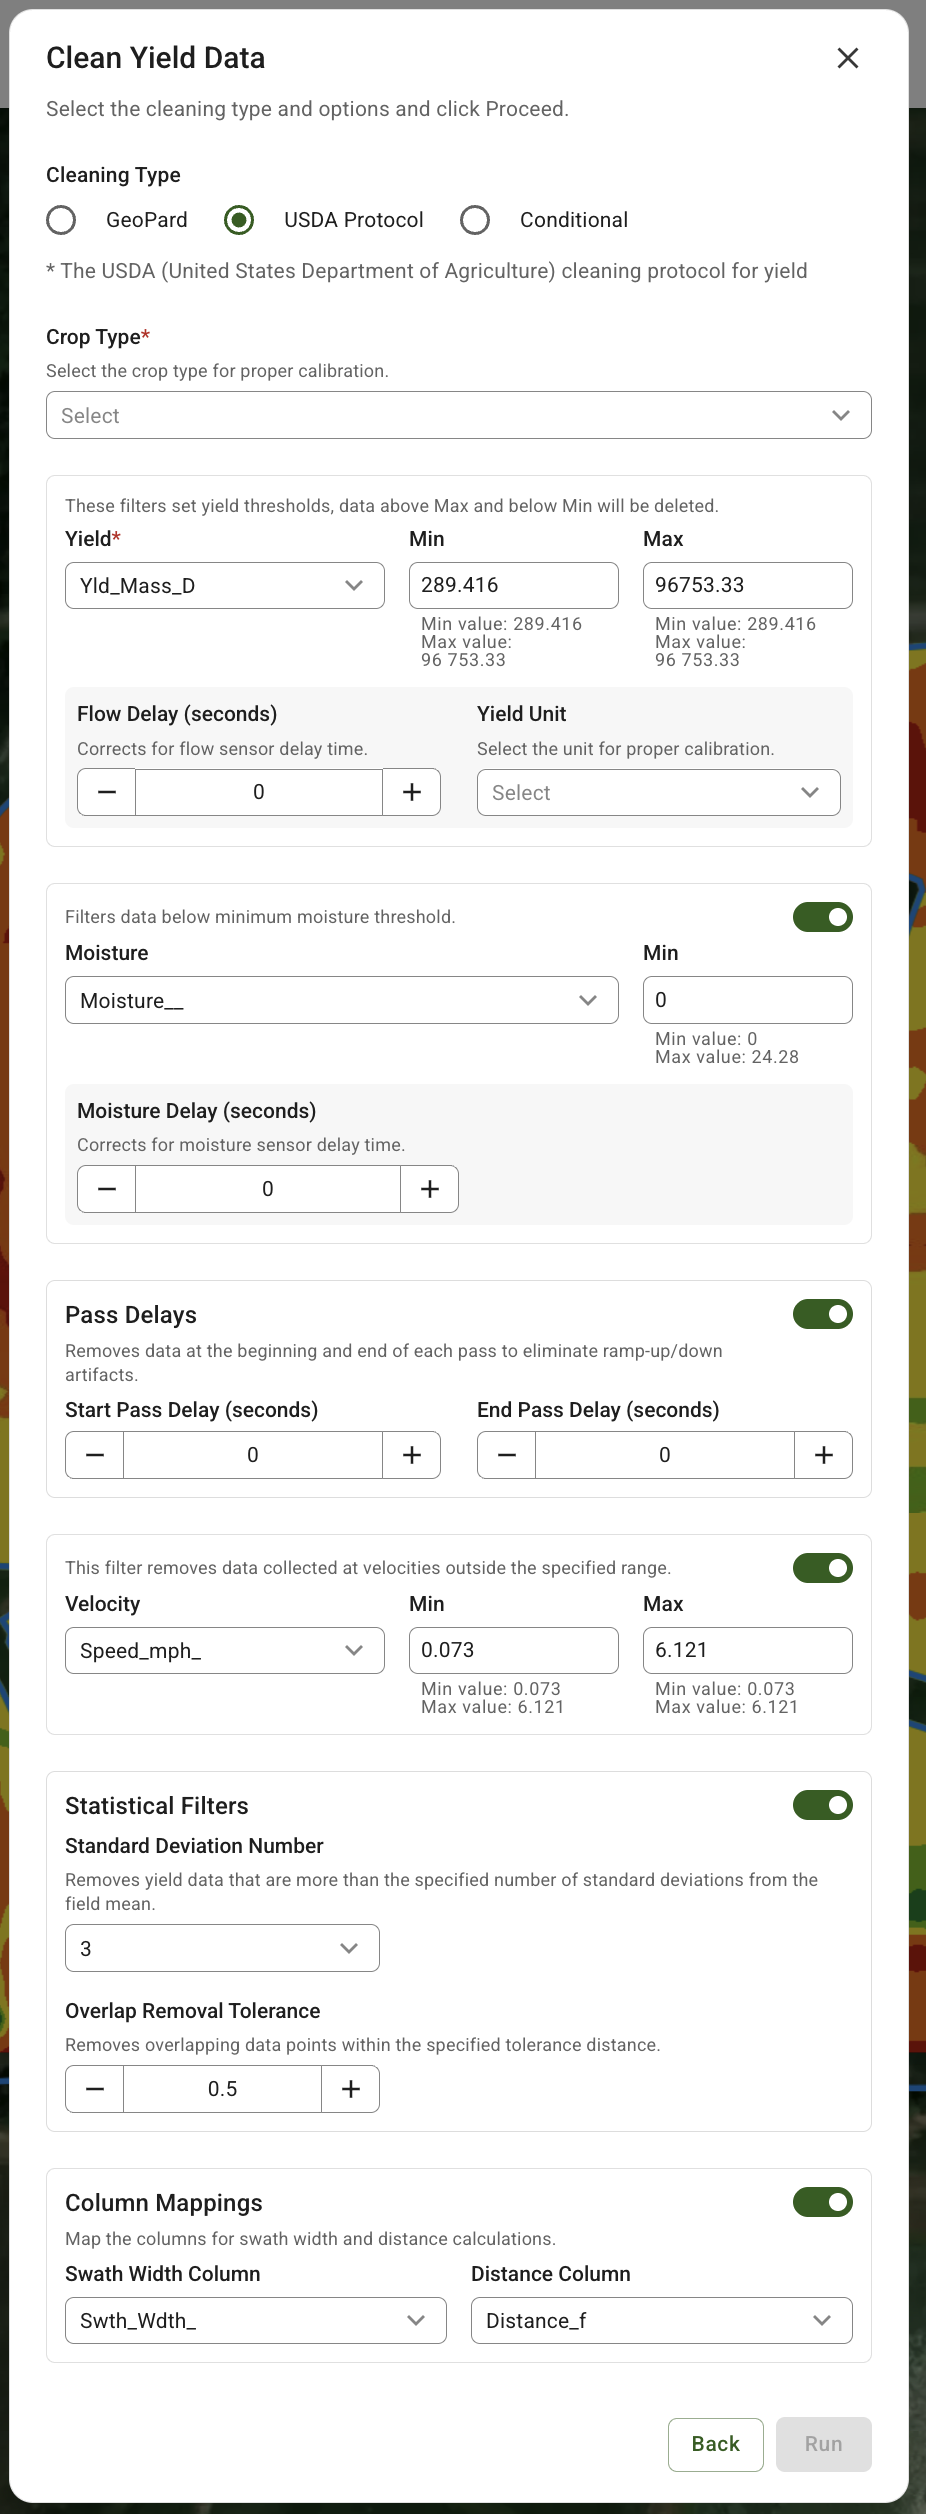Viewport: 926px width, 2514px height.
Task: Increase Flow Delay with plus icon
Action: tap(411, 792)
